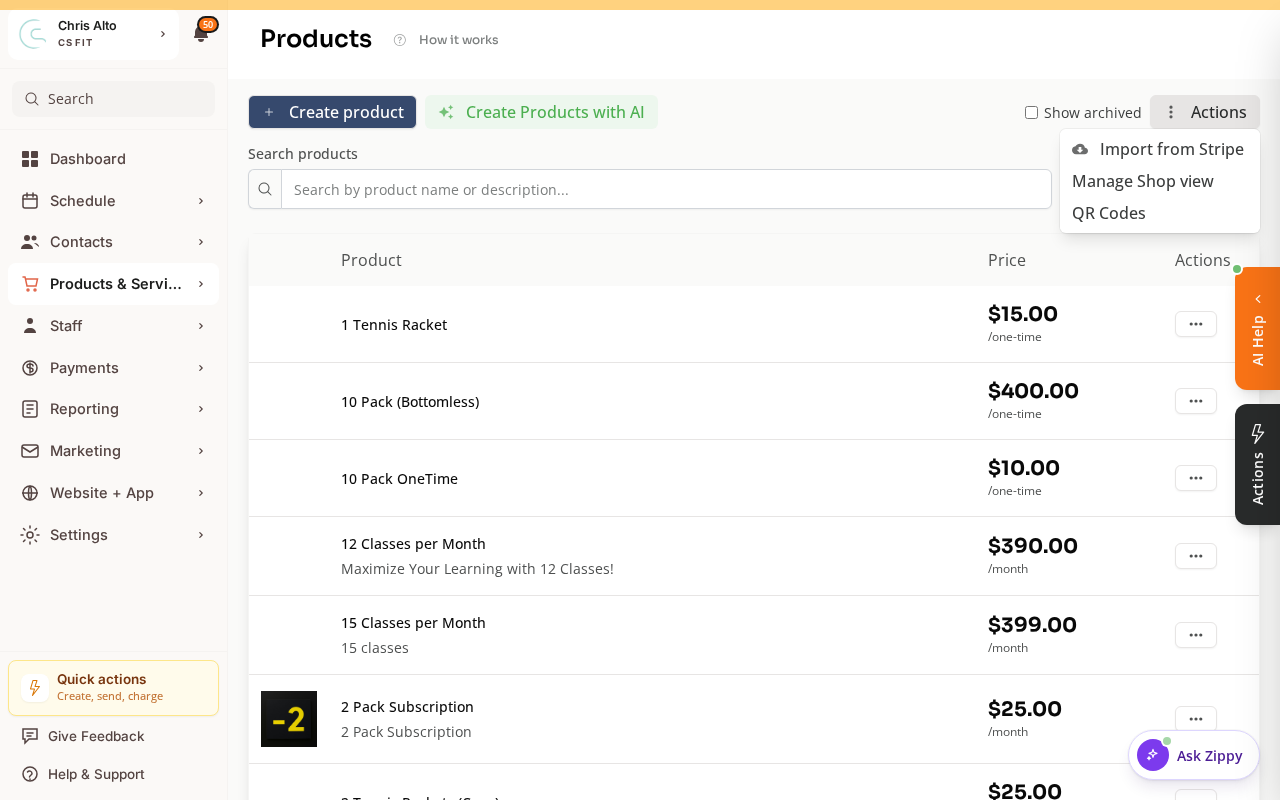Click the Marketing envelope icon

[30, 451]
